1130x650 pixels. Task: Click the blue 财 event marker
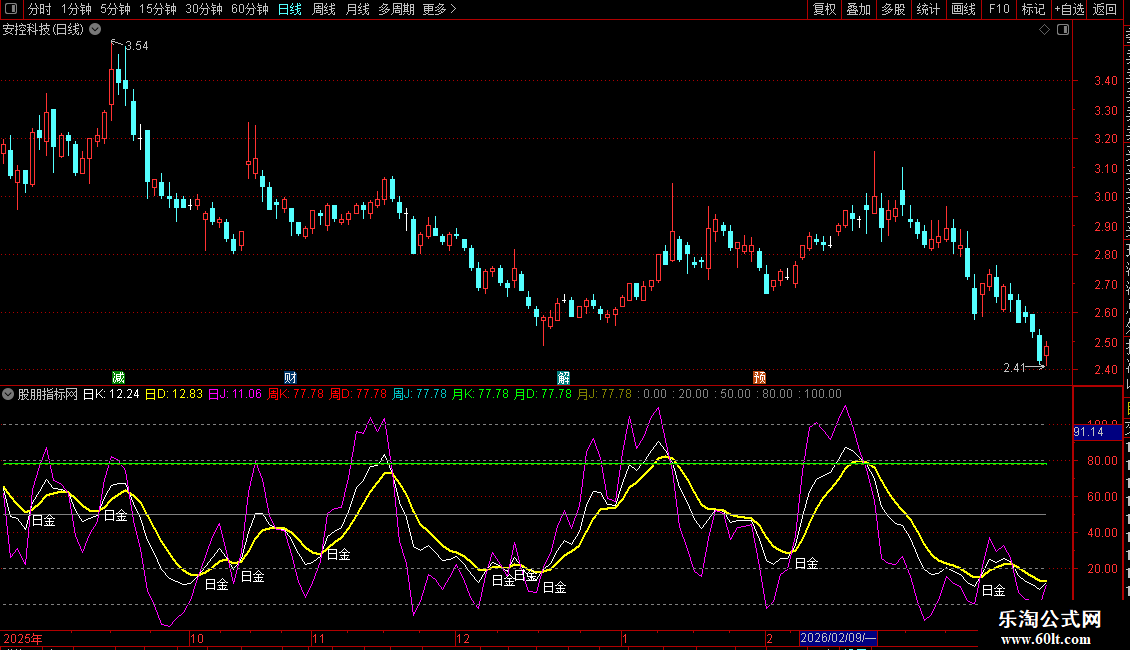290,377
